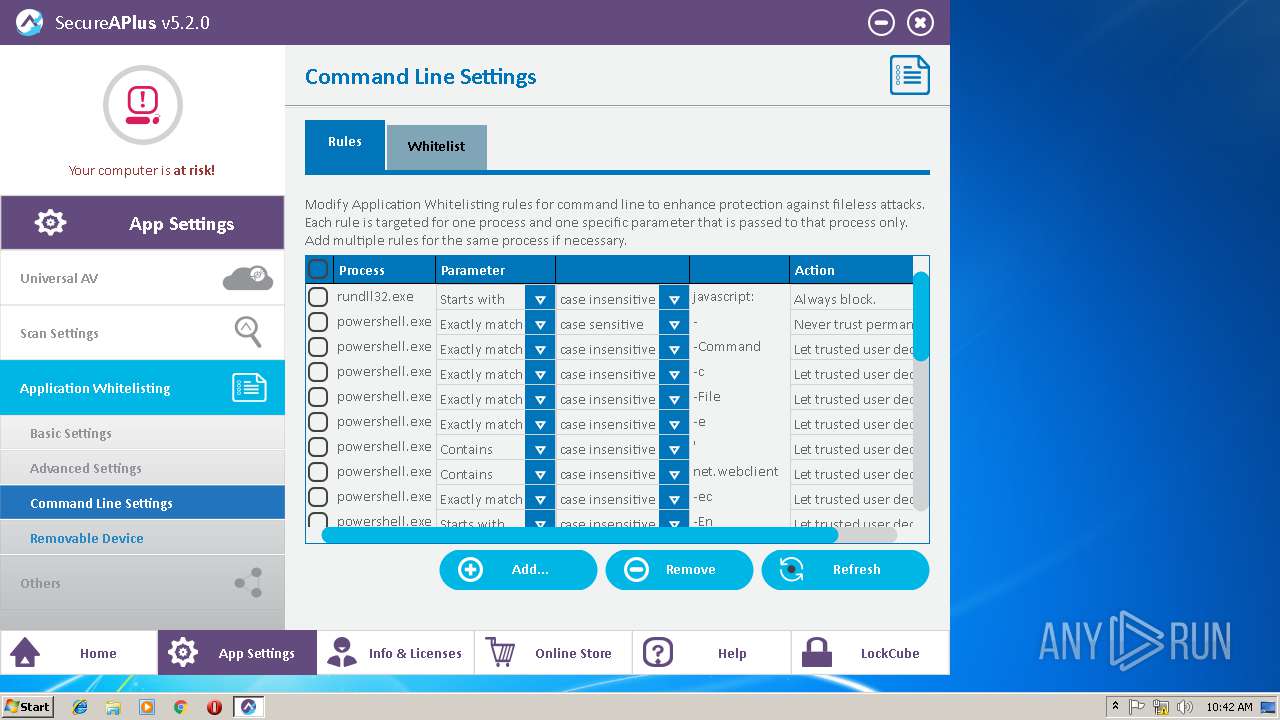This screenshot has width=1280, height=720.
Task: Click the Parameter column header
Action: tap(495, 270)
